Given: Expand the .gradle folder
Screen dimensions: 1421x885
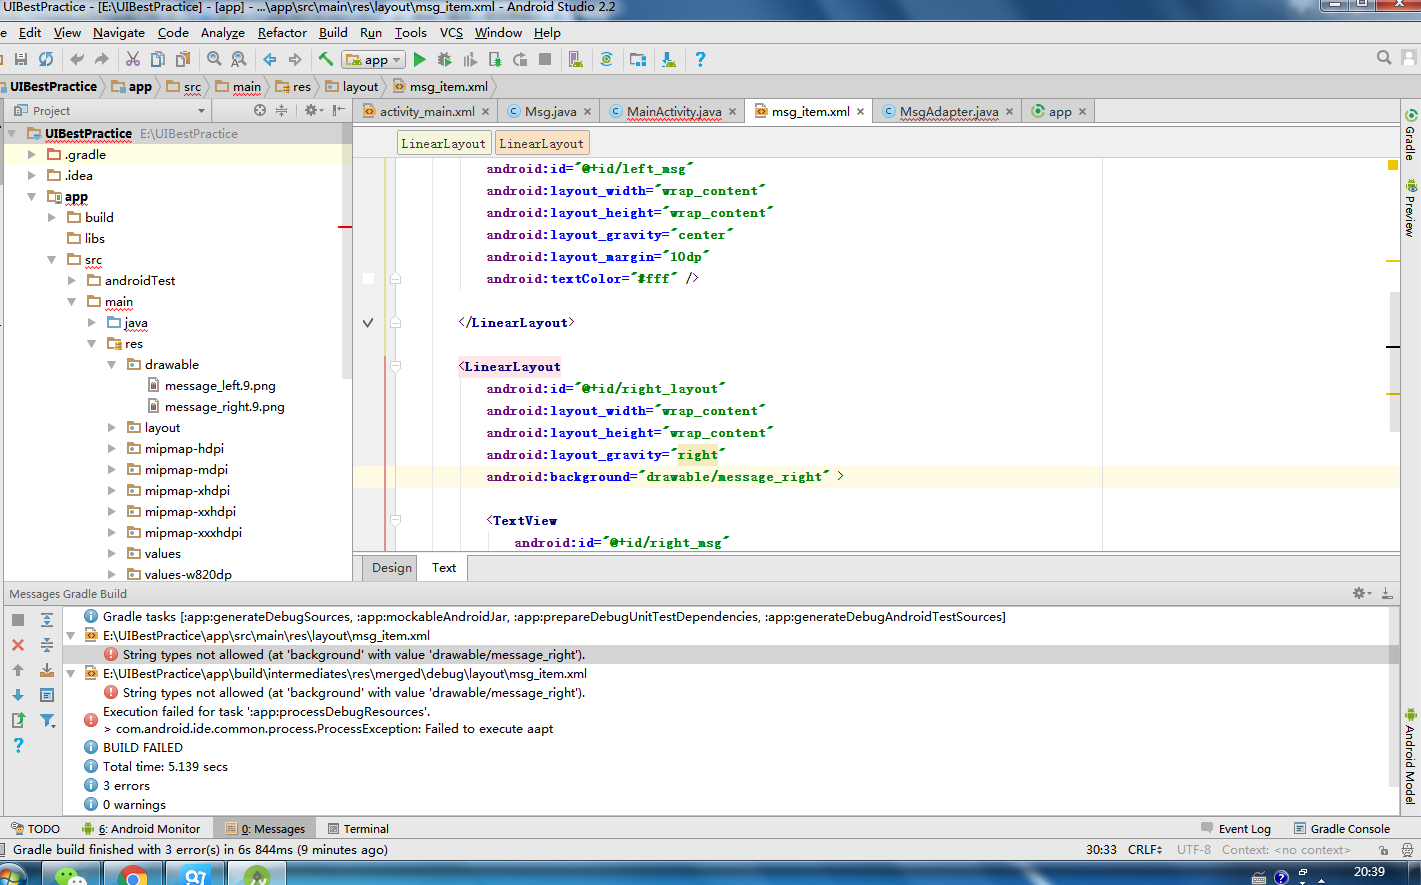Looking at the screenshot, I should (x=32, y=155).
